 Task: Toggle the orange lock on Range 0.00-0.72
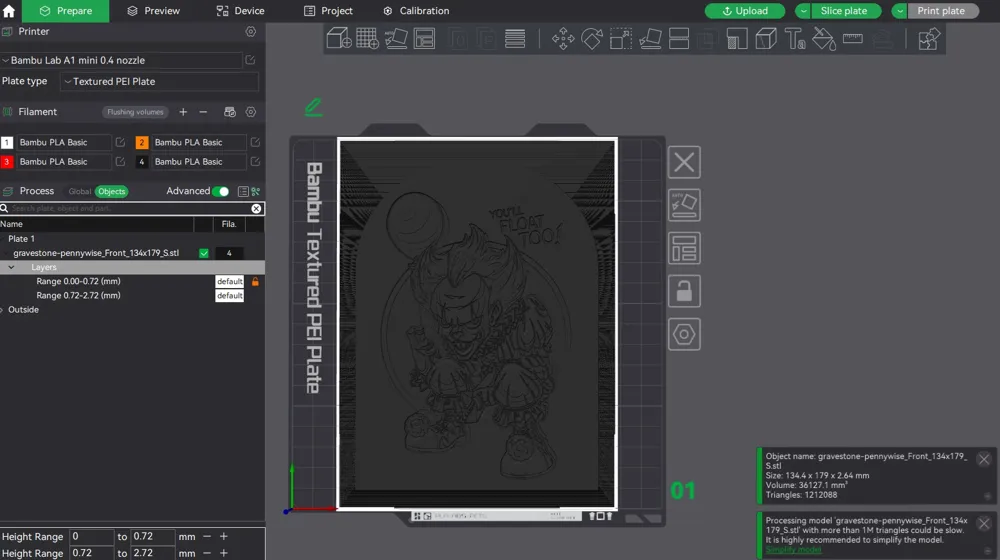click(x=255, y=281)
